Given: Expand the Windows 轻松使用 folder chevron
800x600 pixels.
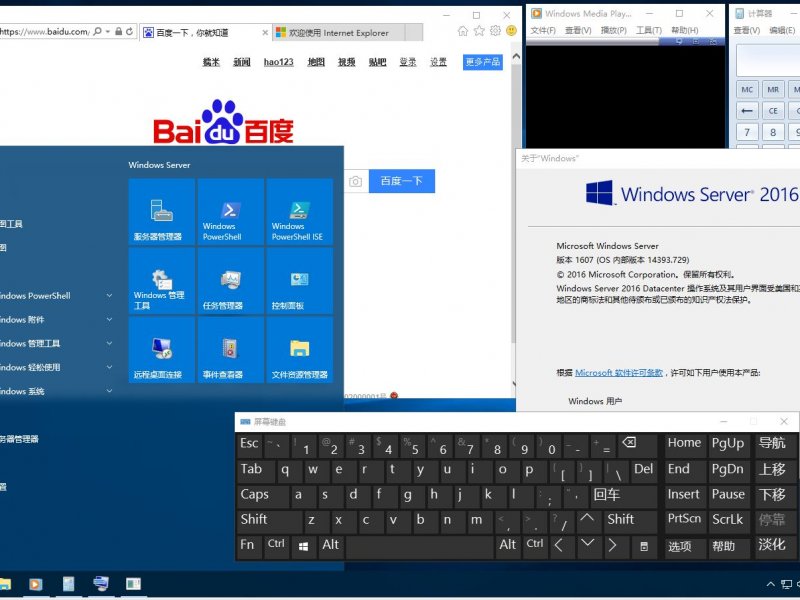Looking at the screenshot, I should tap(109, 367).
